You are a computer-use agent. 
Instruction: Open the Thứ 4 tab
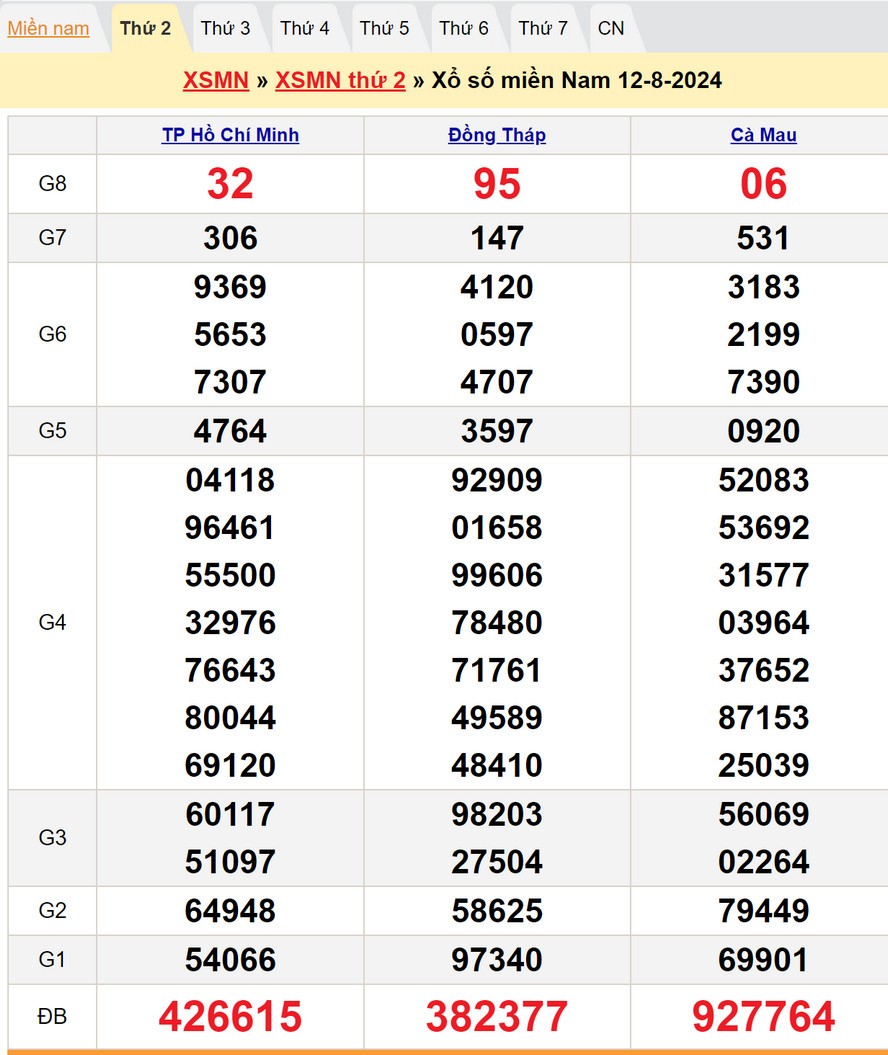pyautogui.click(x=305, y=28)
